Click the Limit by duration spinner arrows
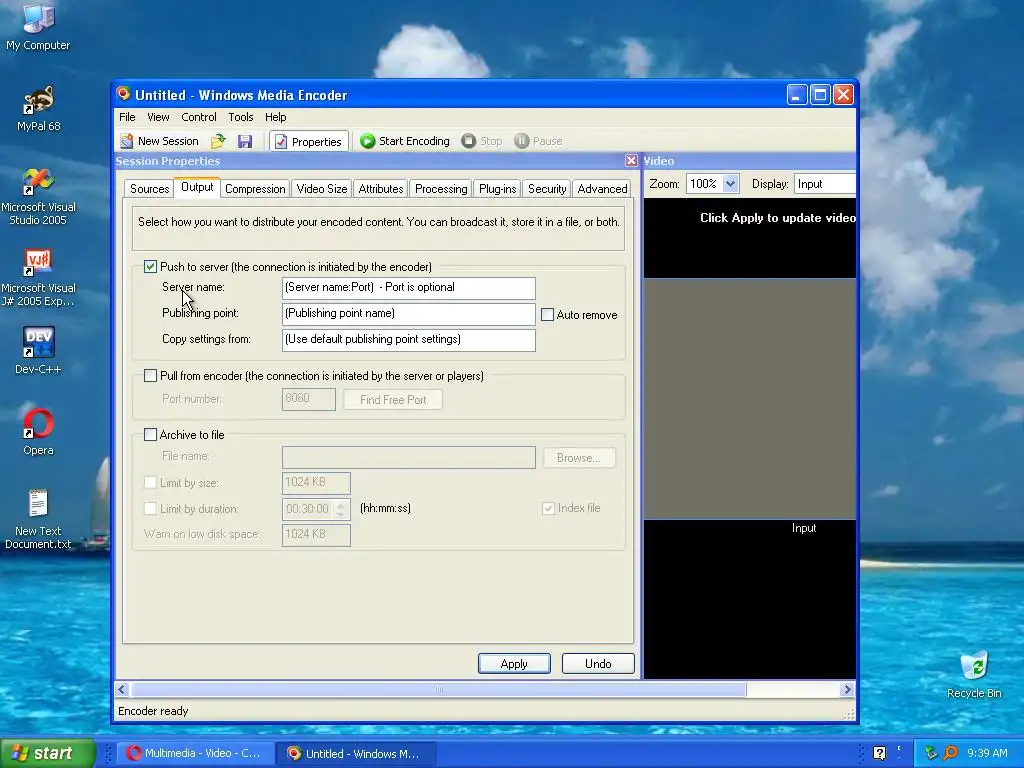The image size is (1024, 768). [340, 509]
